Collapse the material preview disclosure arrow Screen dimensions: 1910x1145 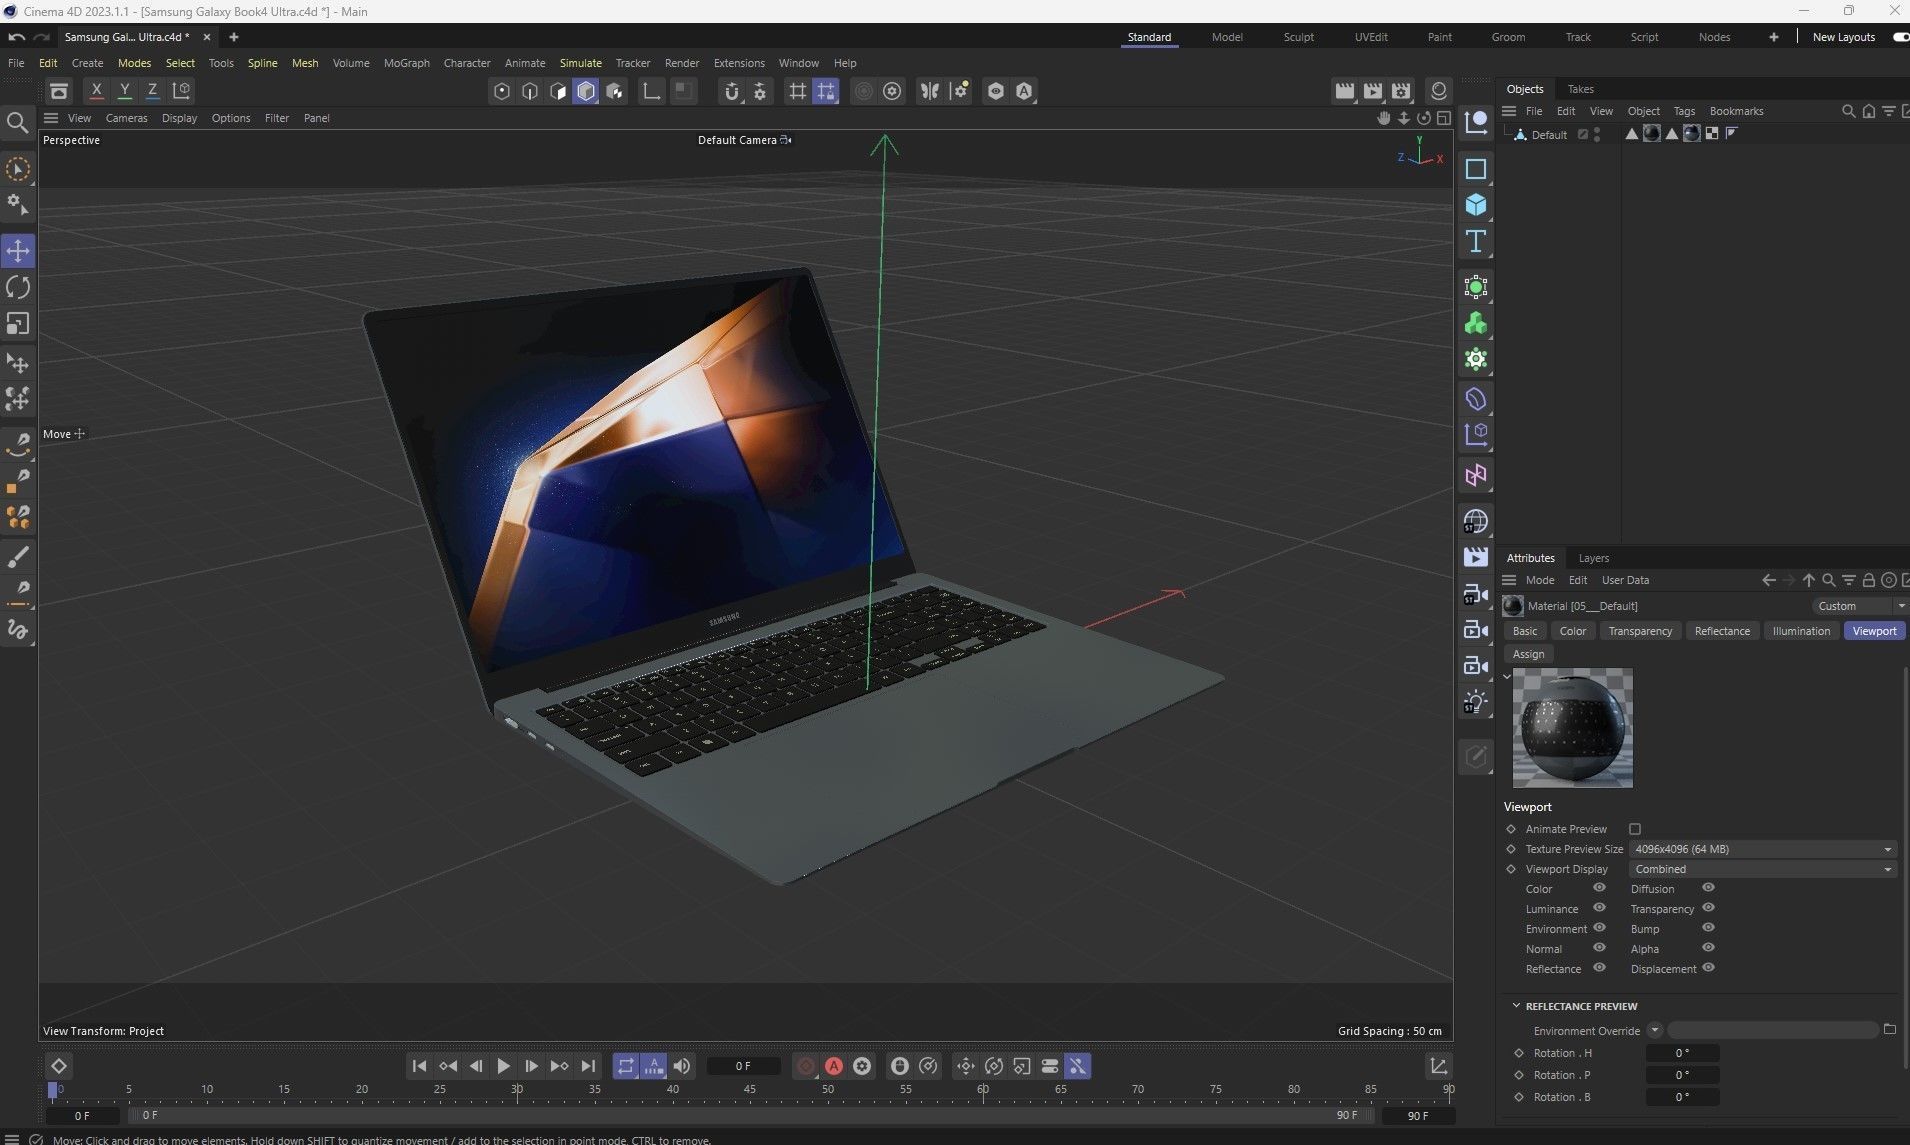[1507, 677]
